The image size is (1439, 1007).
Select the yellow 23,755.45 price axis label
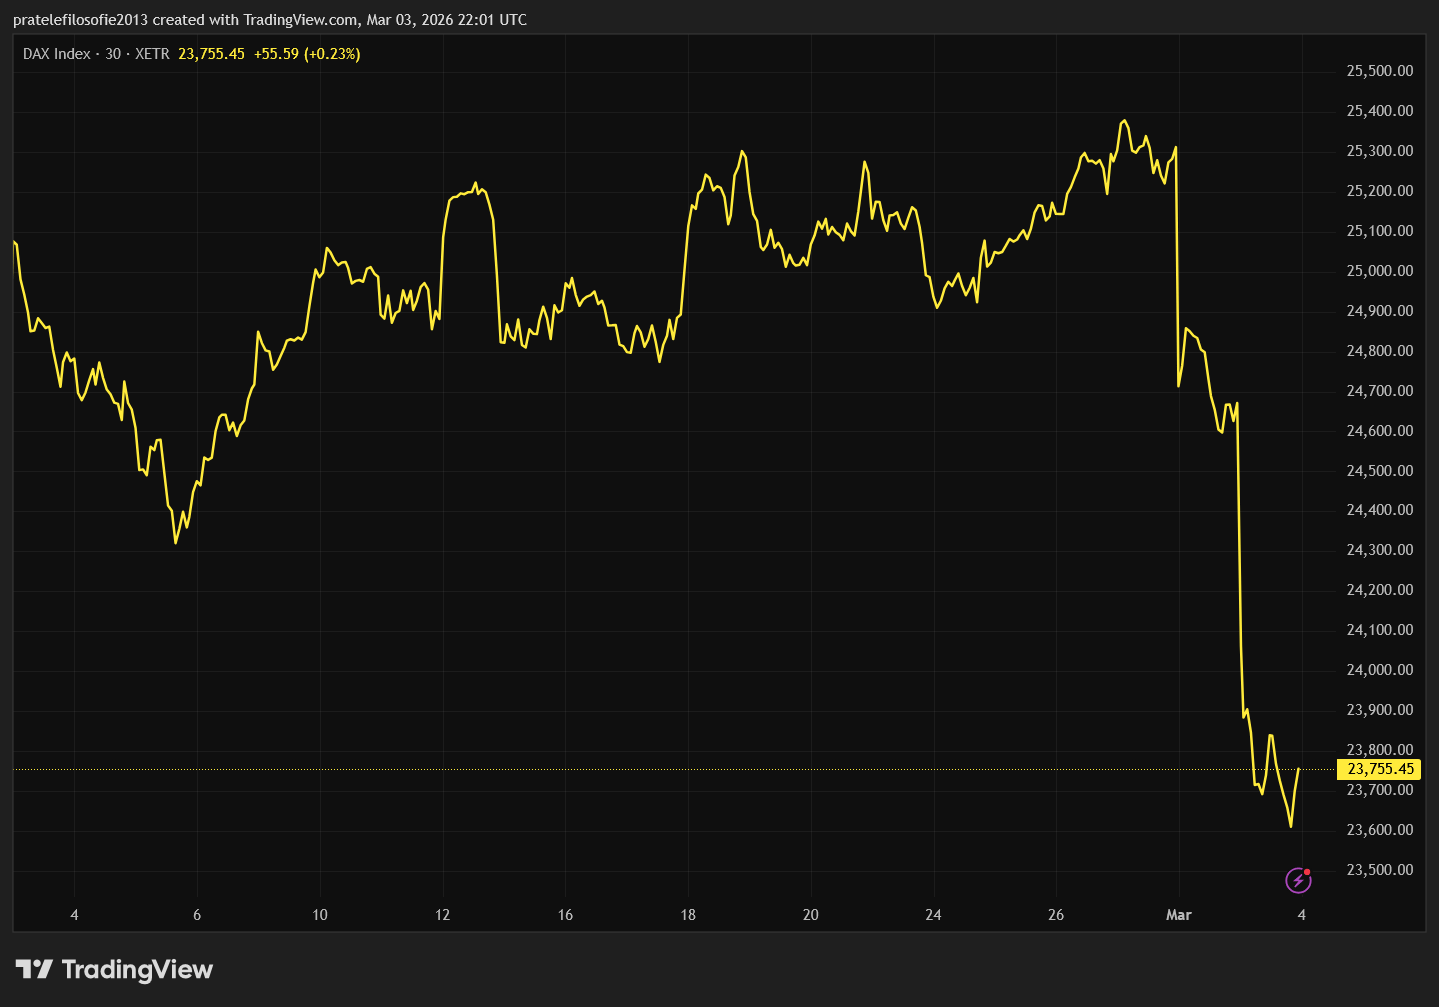(1380, 769)
